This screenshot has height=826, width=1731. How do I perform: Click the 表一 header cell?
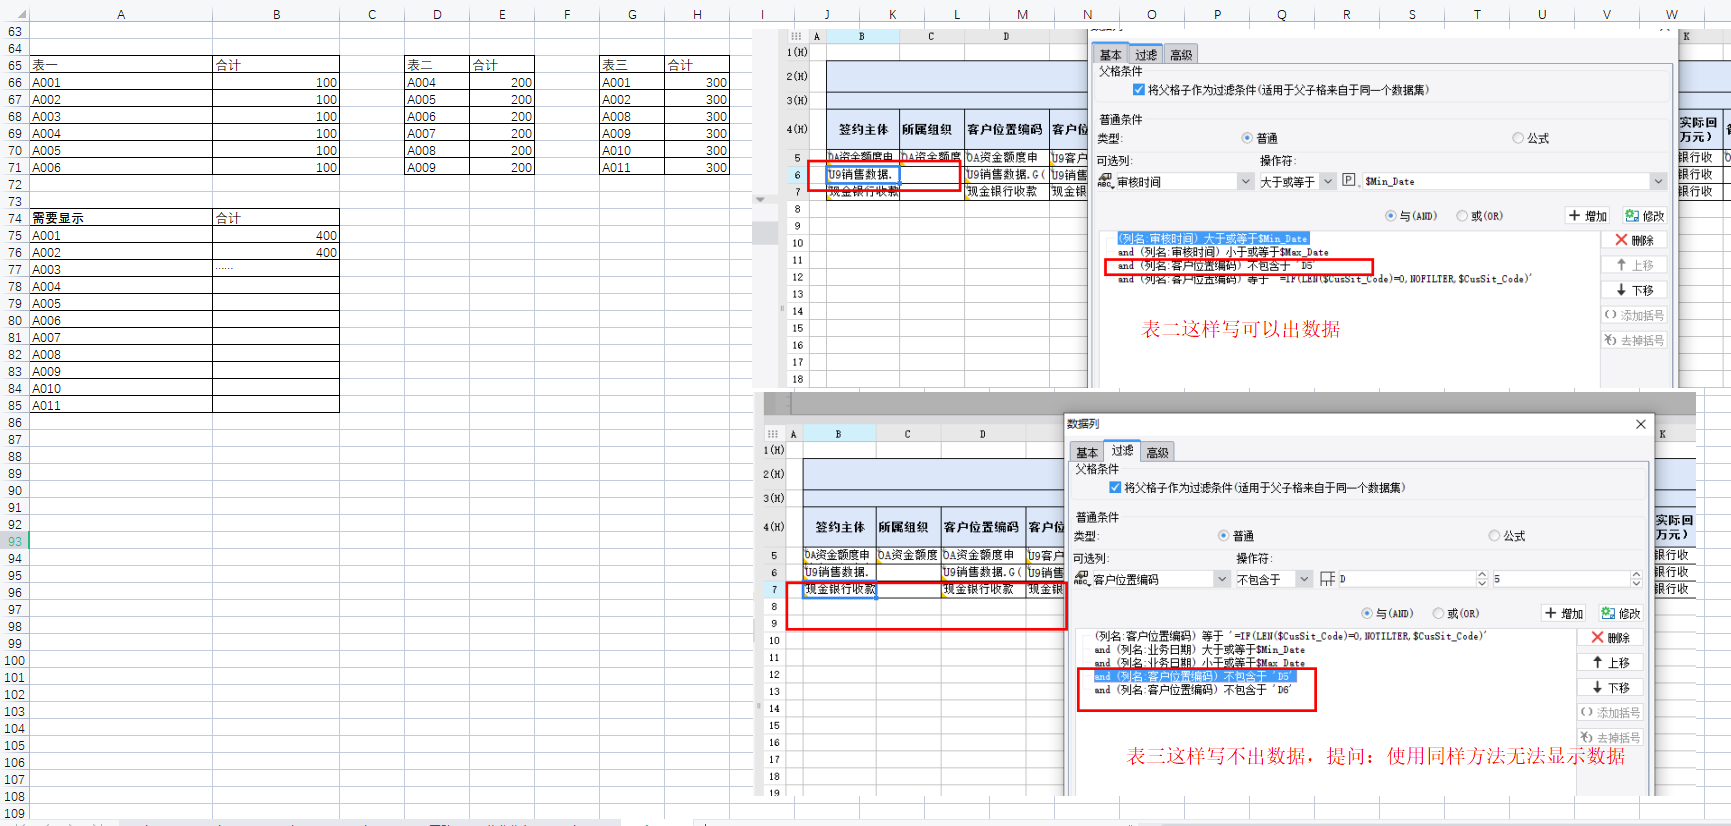pyautogui.click(x=121, y=65)
